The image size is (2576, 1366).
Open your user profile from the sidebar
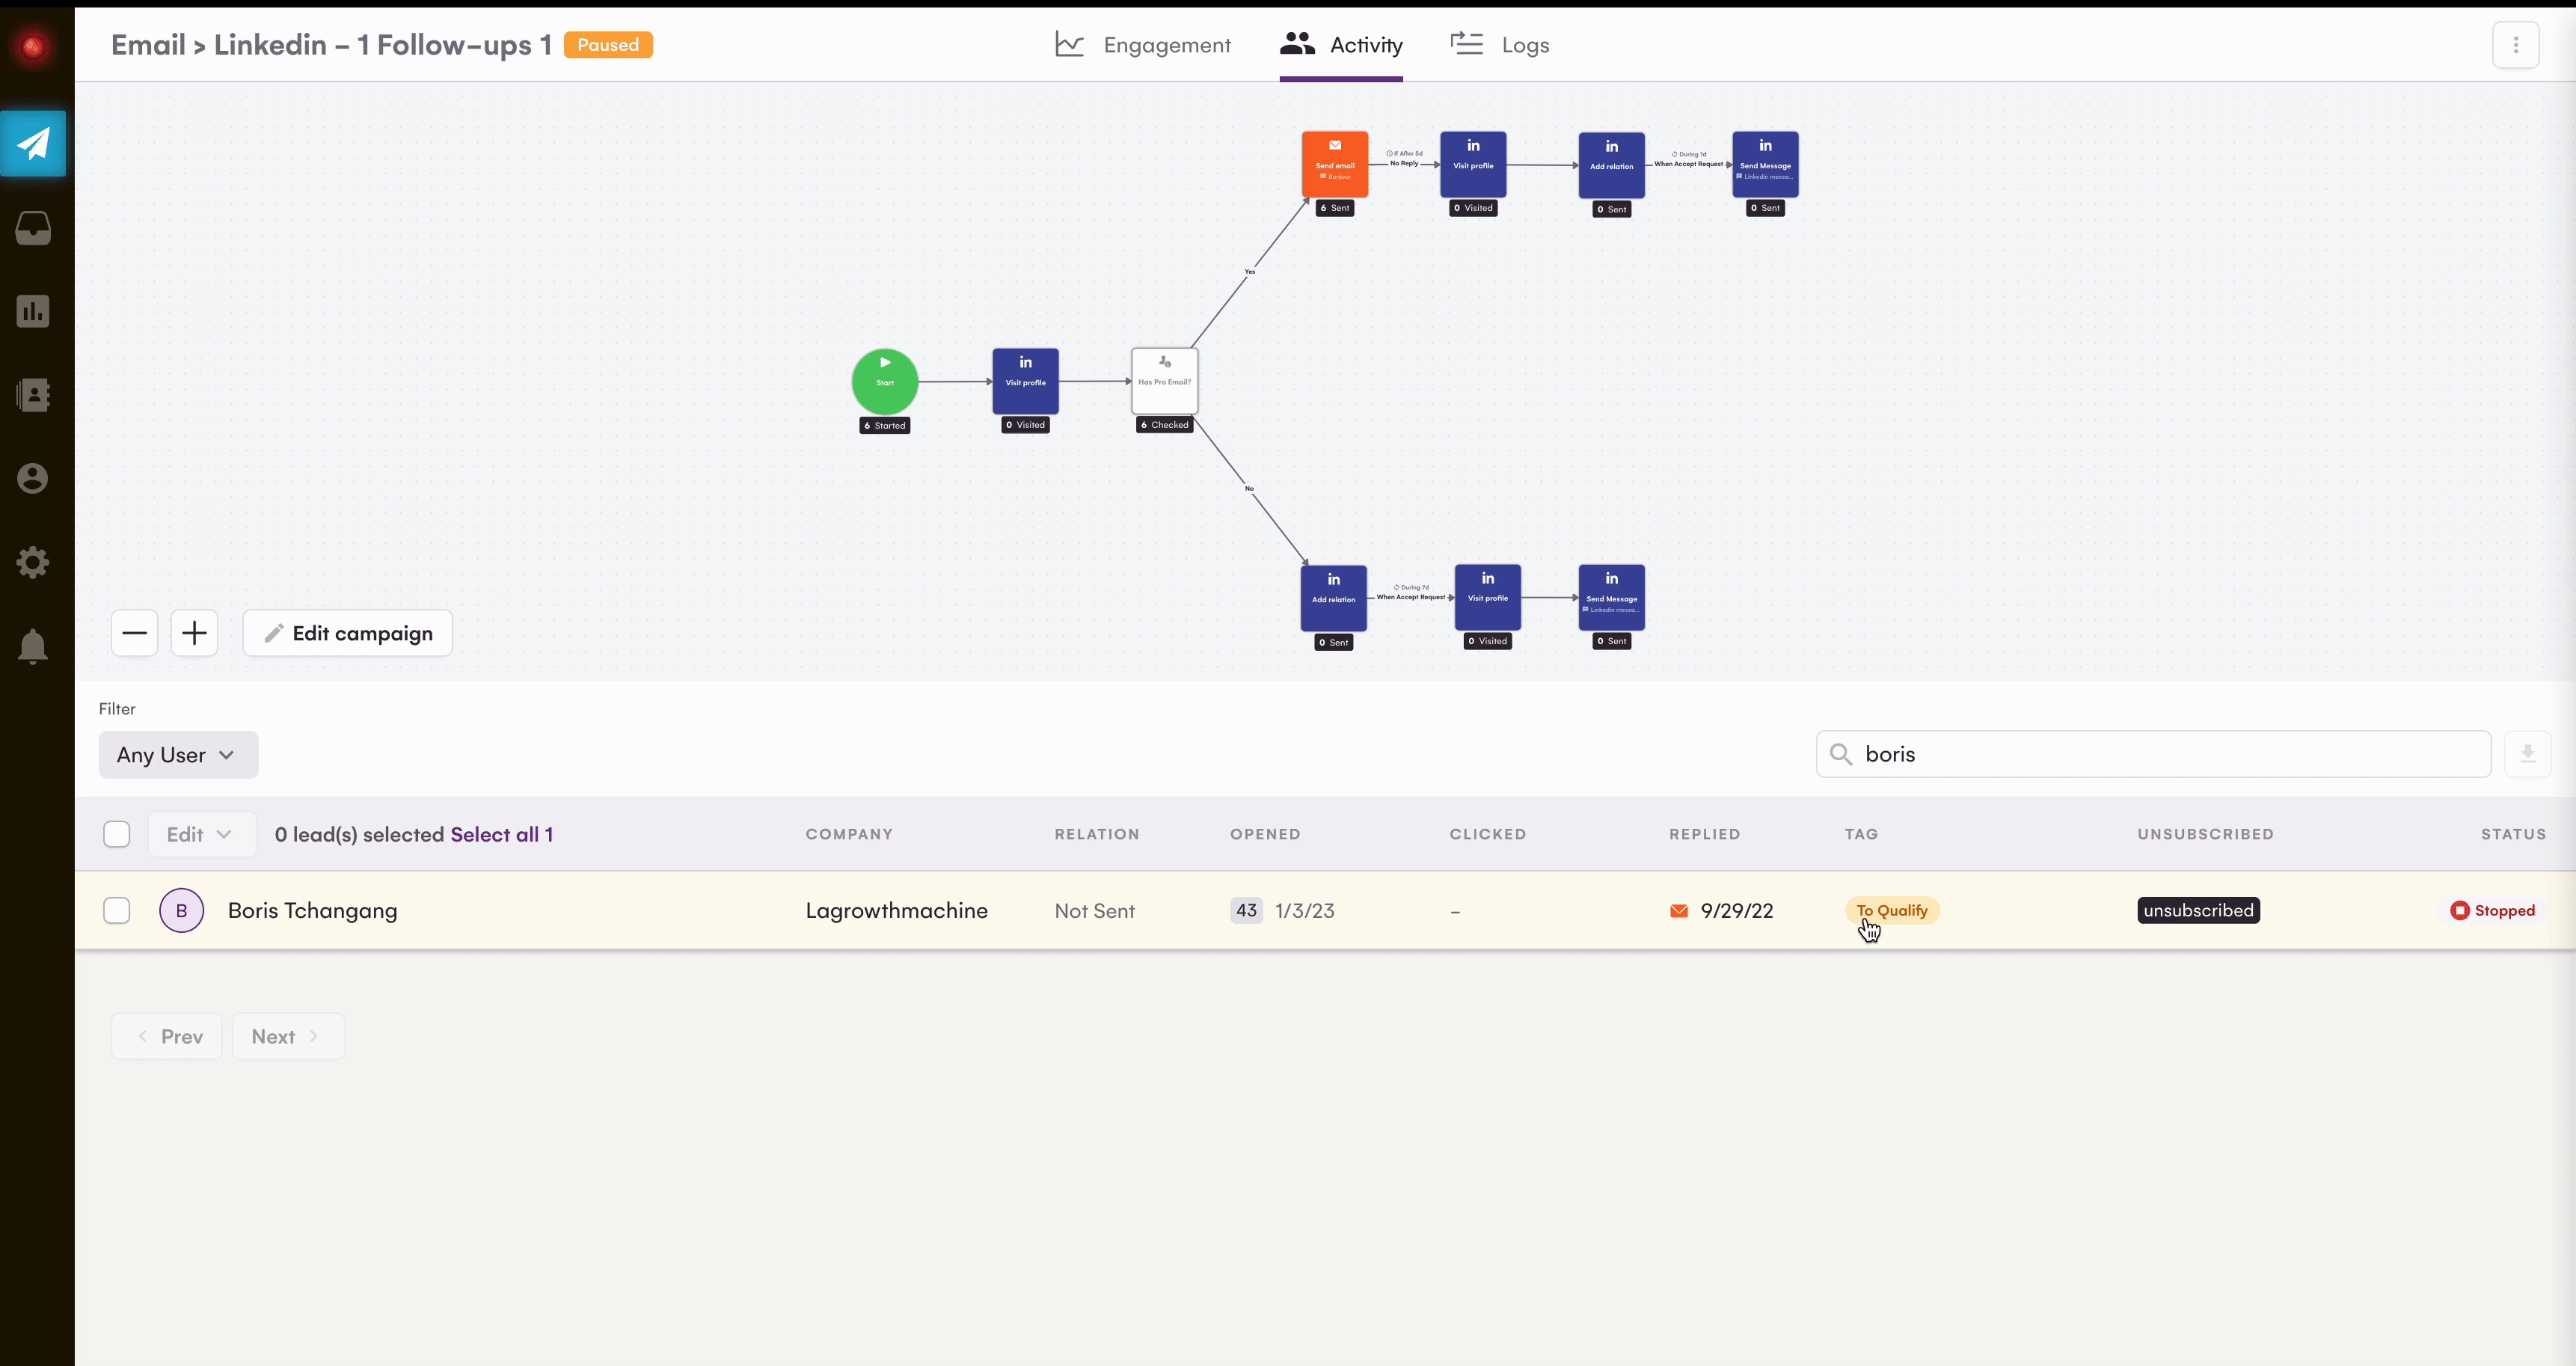click(34, 478)
